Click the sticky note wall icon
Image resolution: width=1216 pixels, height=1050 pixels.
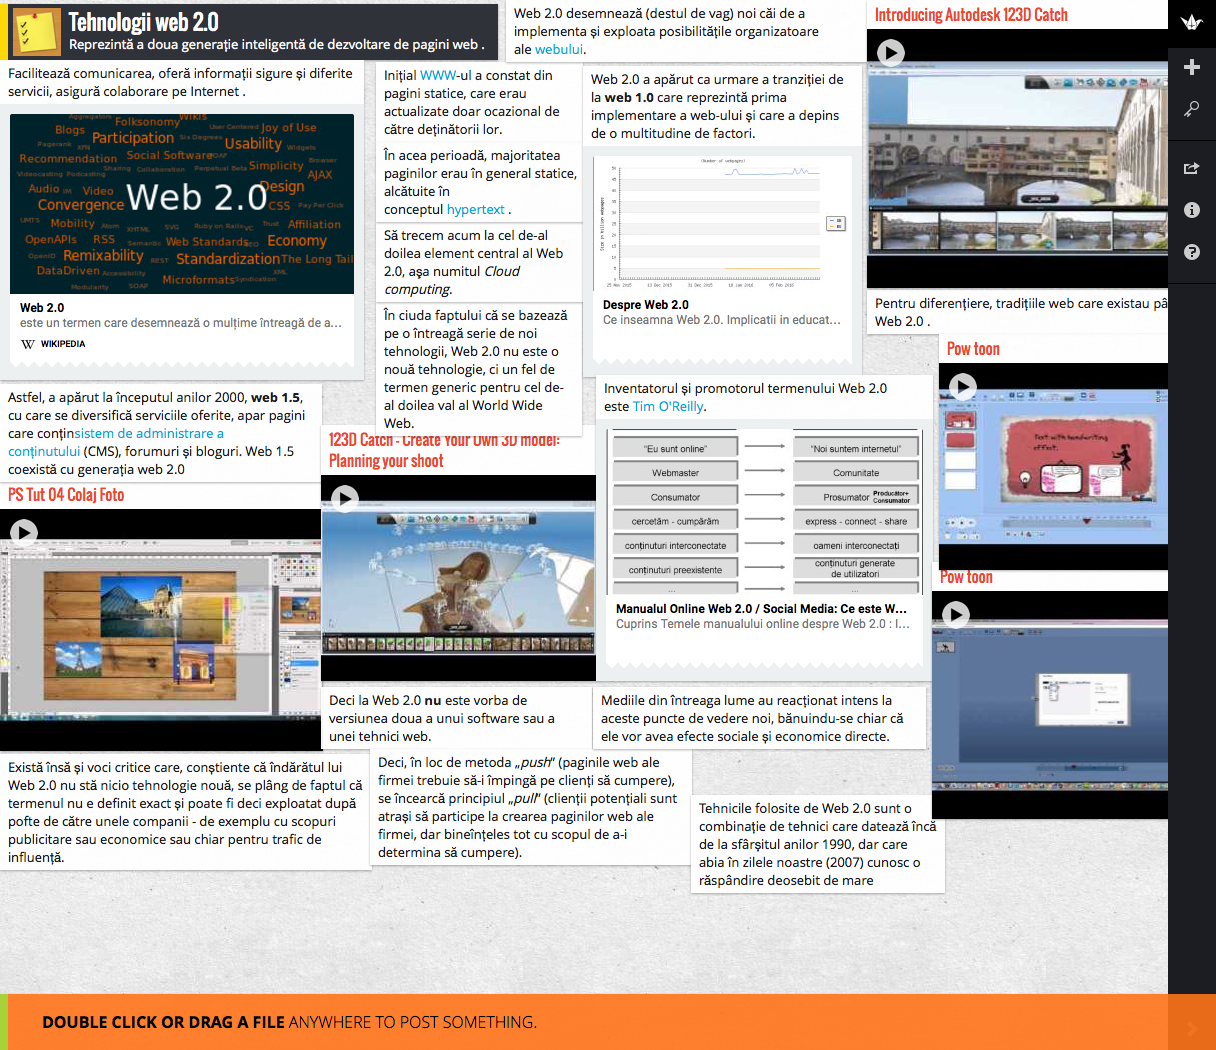[x=36, y=32]
